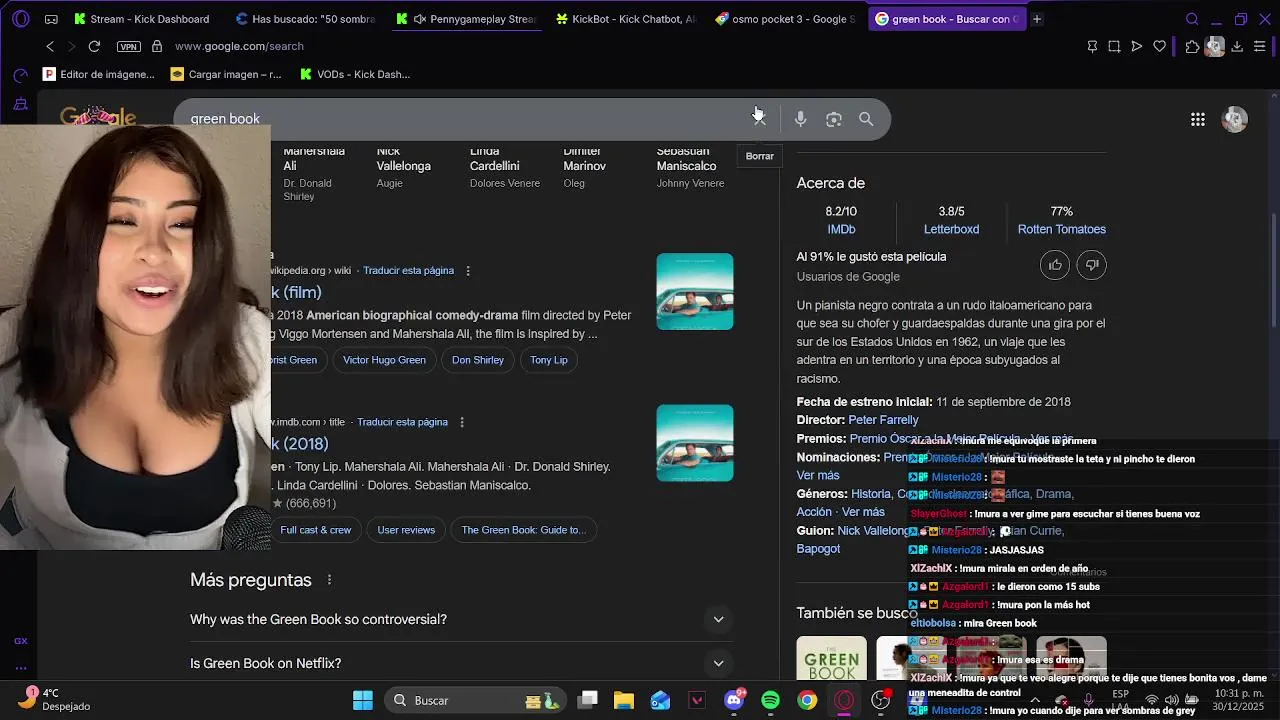The width and height of the screenshot is (1280, 720).
Task: Open tab search magnifier in tab bar
Action: tap(1192, 19)
